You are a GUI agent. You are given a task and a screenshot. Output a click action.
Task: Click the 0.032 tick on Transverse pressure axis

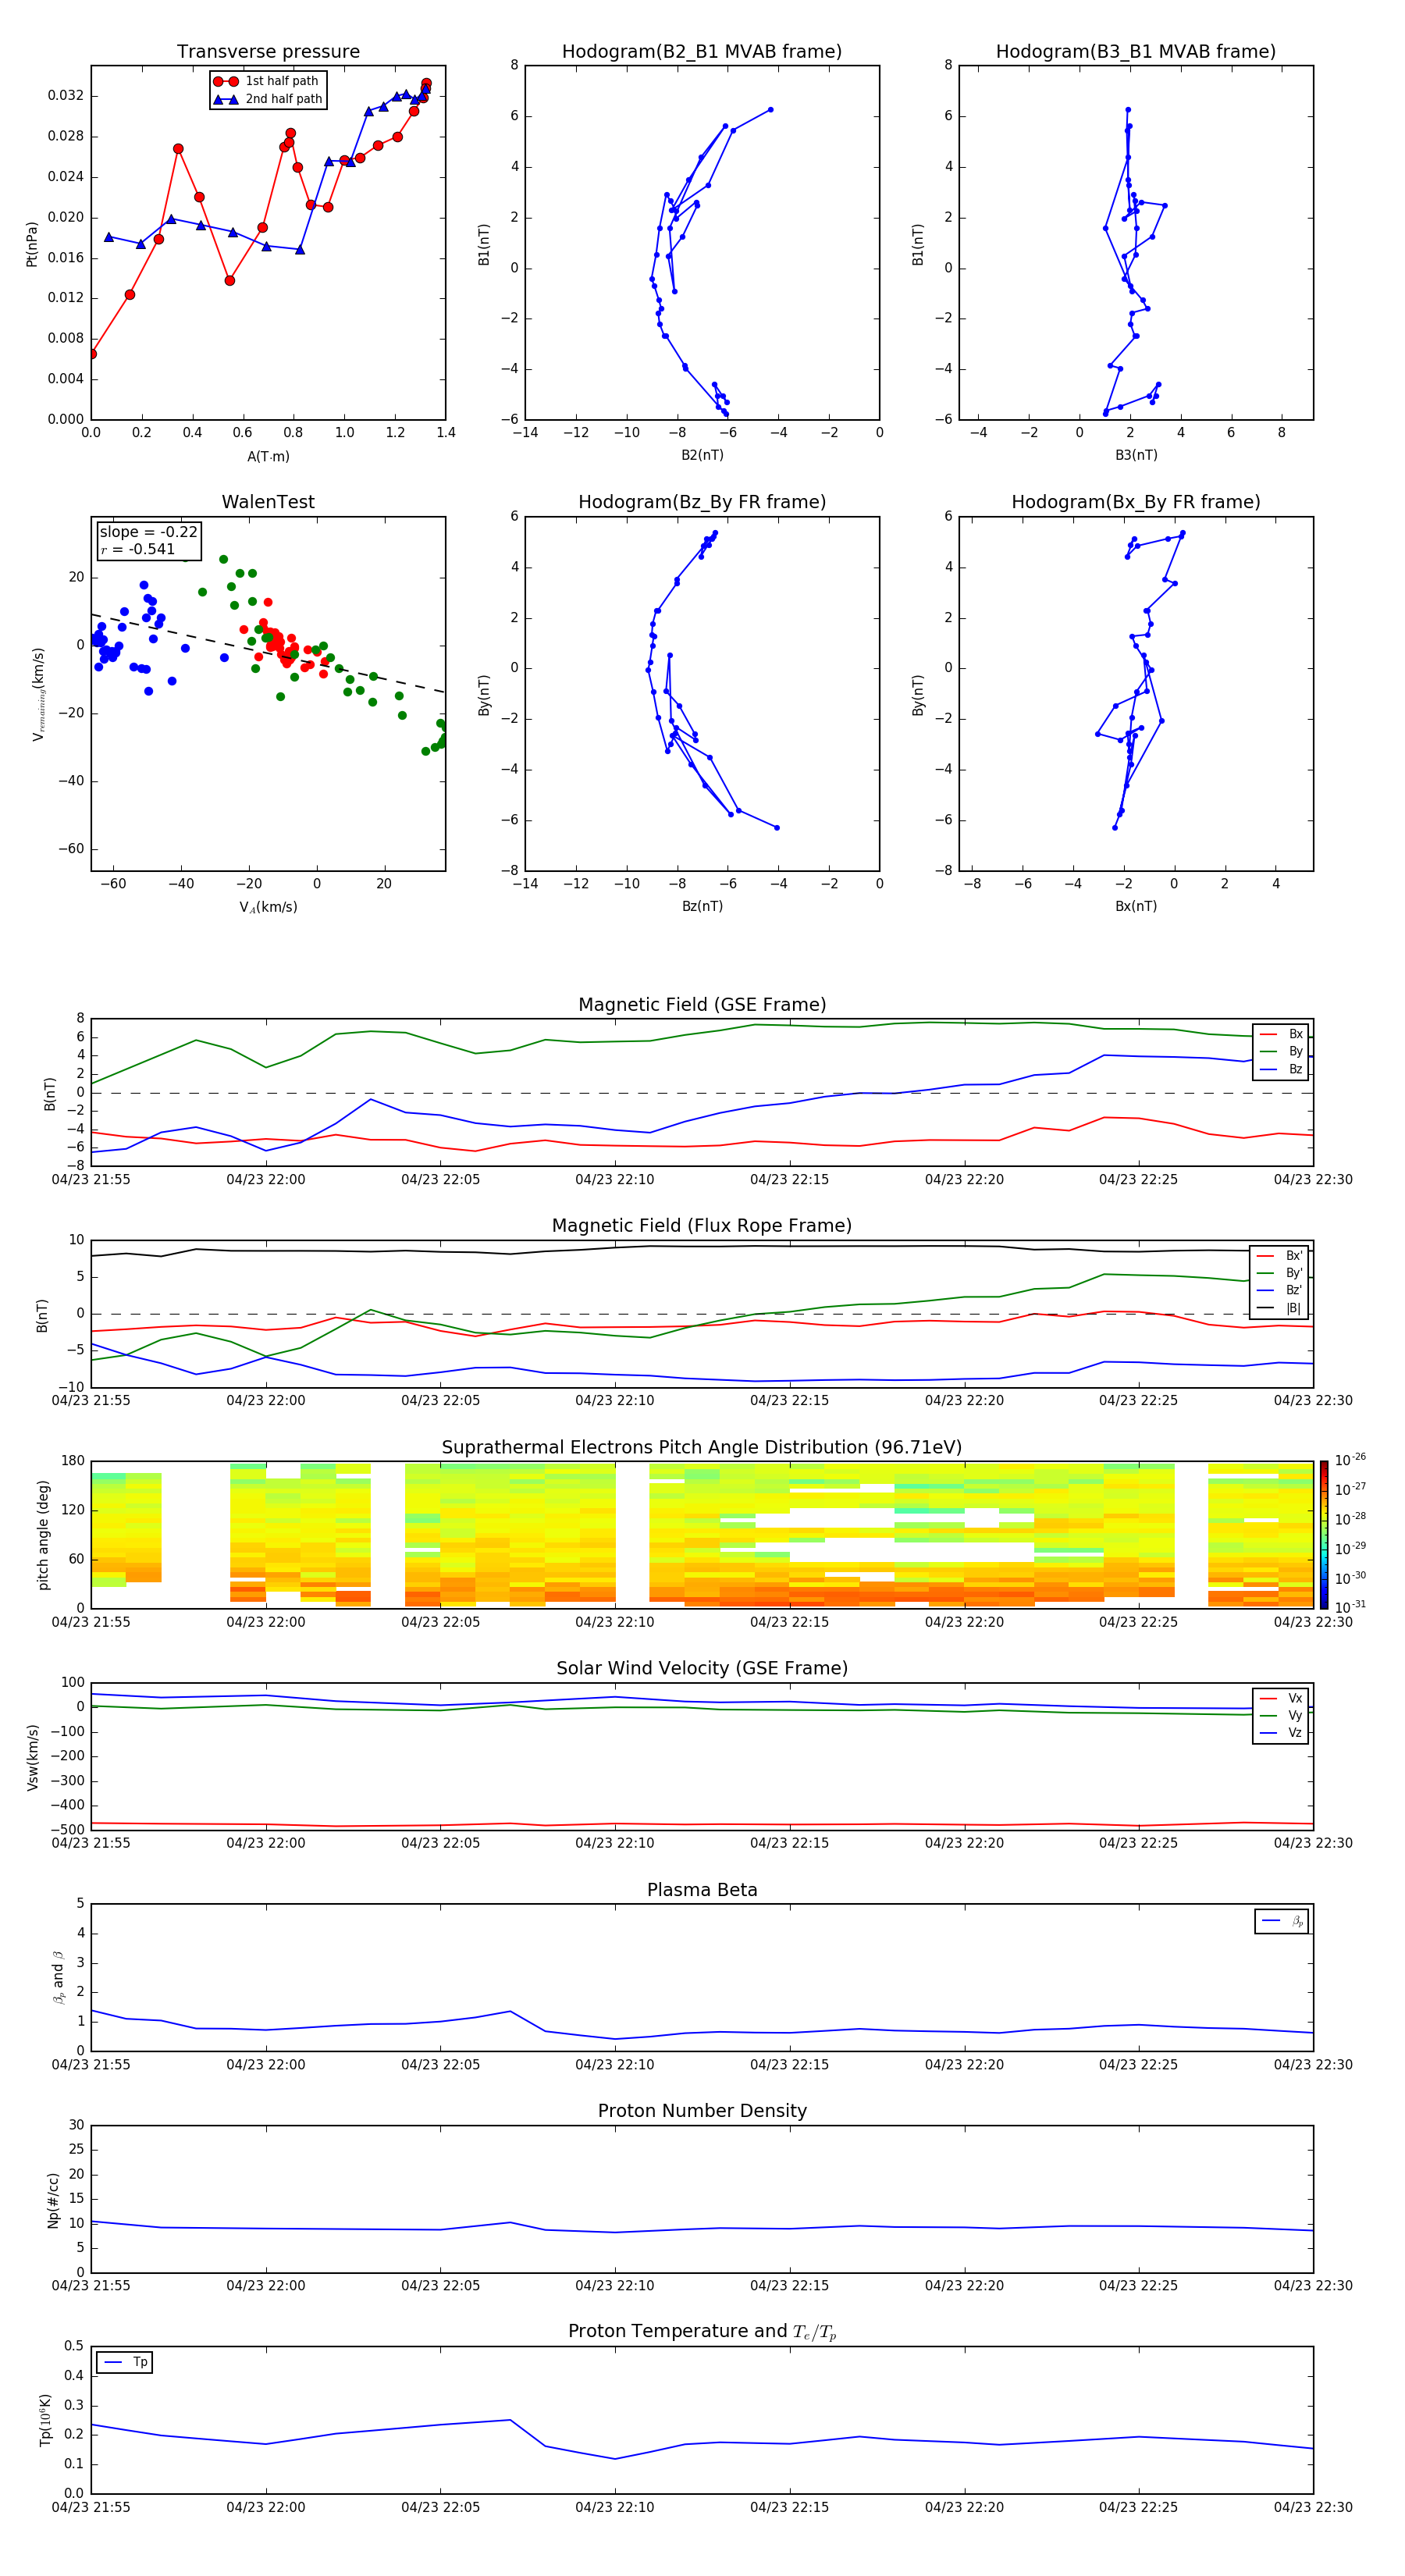(x=66, y=96)
